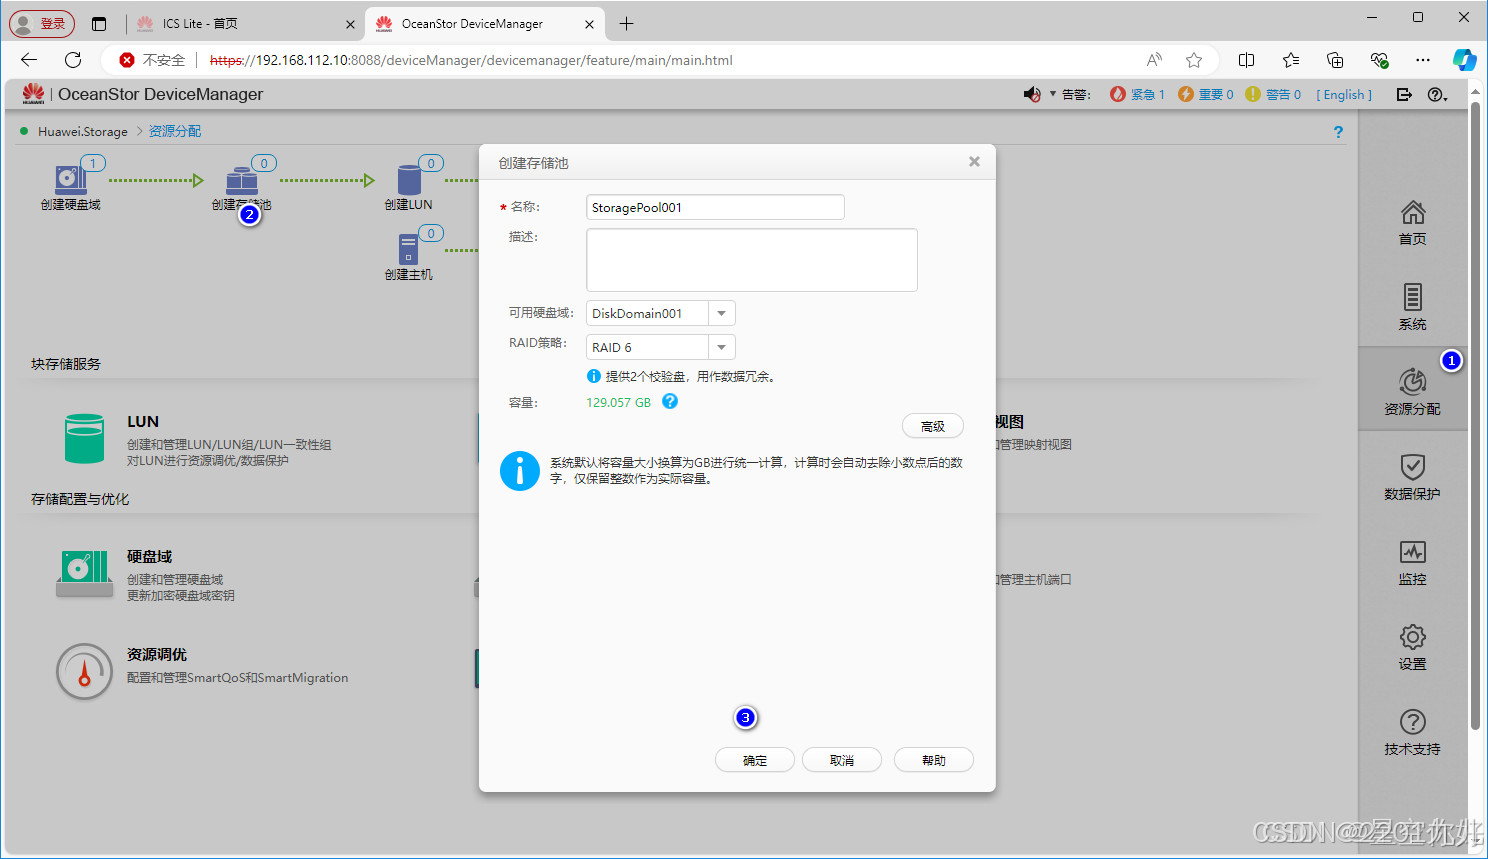The width and height of the screenshot is (1488, 859).
Task: Click the 帮助 button
Action: click(934, 760)
